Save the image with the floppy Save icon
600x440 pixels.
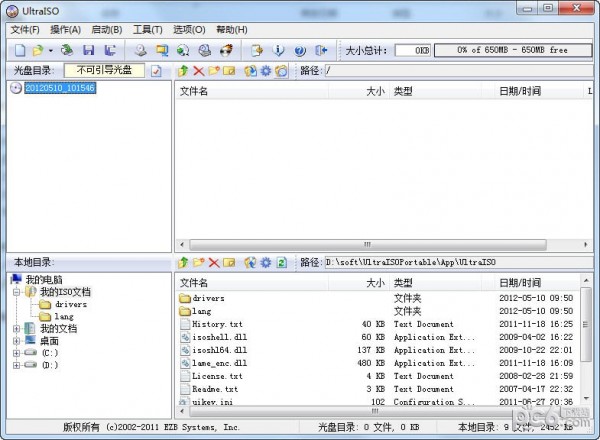click(x=89, y=50)
